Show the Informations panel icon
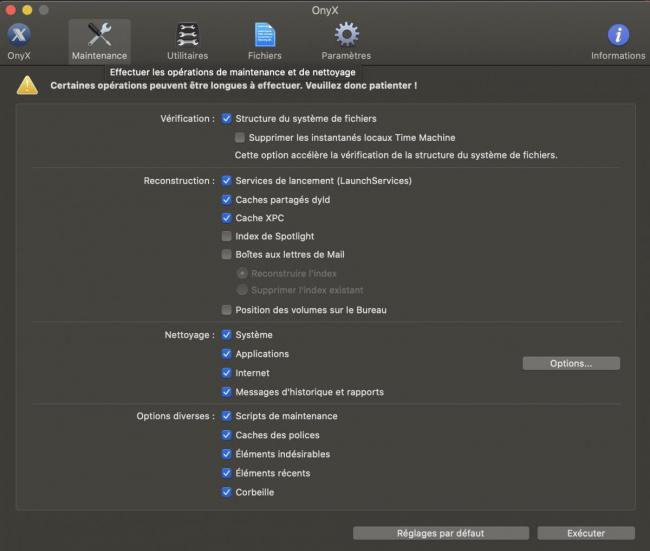Viewport: 650px width, 551px height. pos(618,36)
